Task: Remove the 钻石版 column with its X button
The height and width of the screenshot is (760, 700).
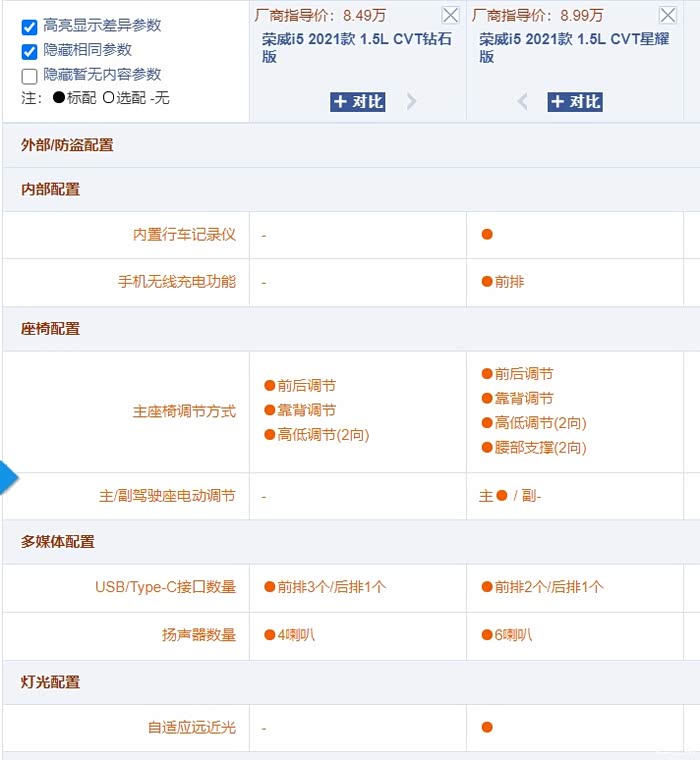Action: 450,16
